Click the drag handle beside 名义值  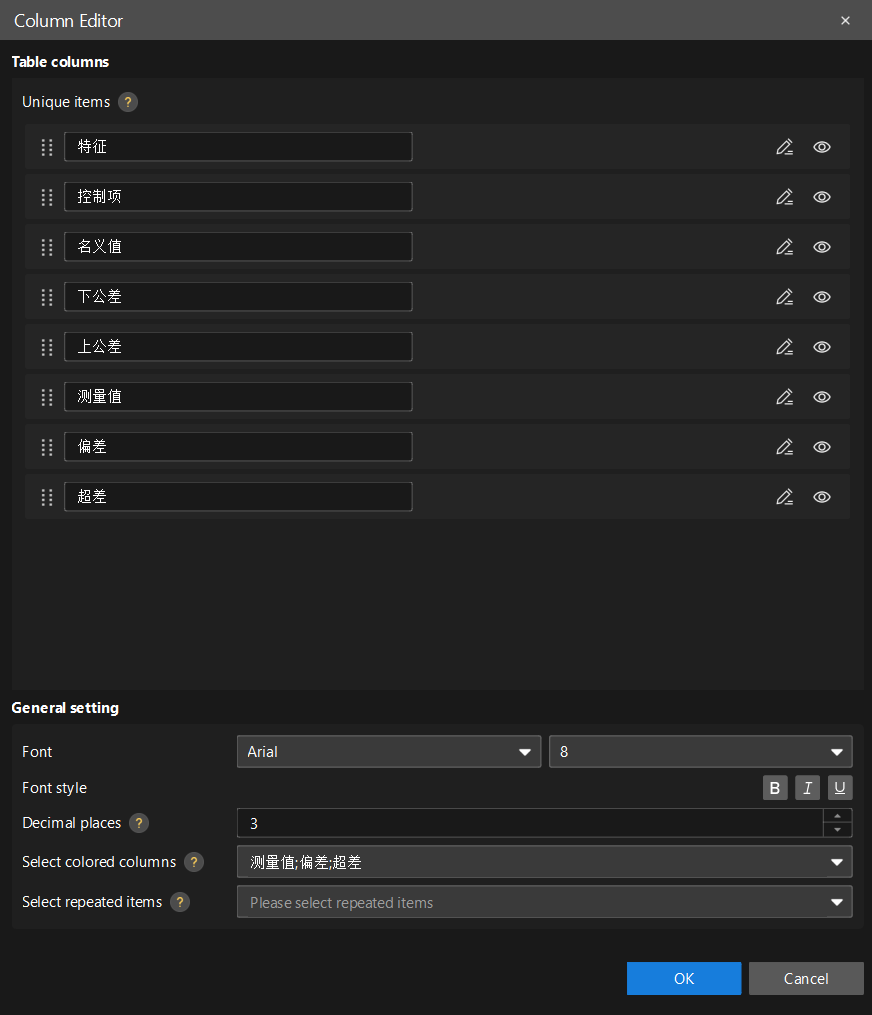(x=46, y=246)
